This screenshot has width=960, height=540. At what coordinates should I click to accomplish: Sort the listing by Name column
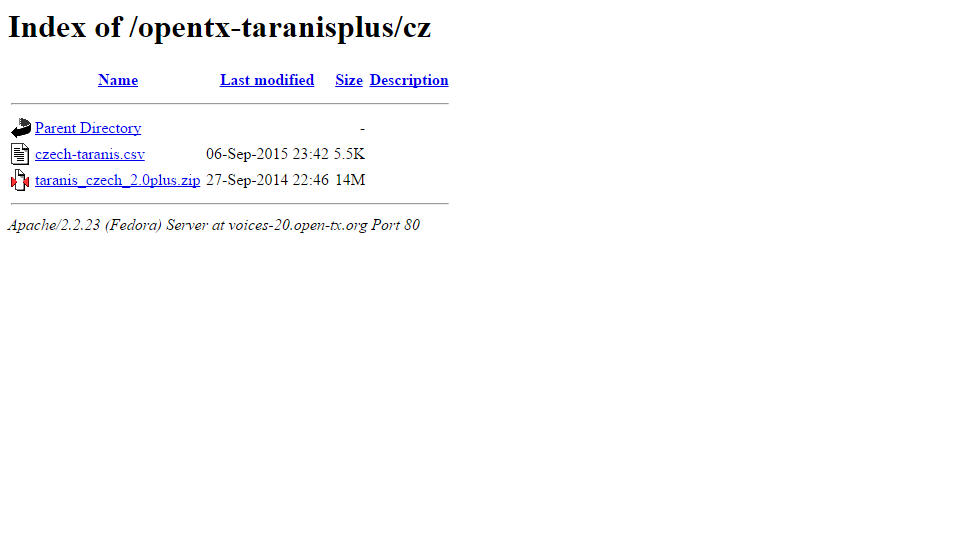pos(118,80)
